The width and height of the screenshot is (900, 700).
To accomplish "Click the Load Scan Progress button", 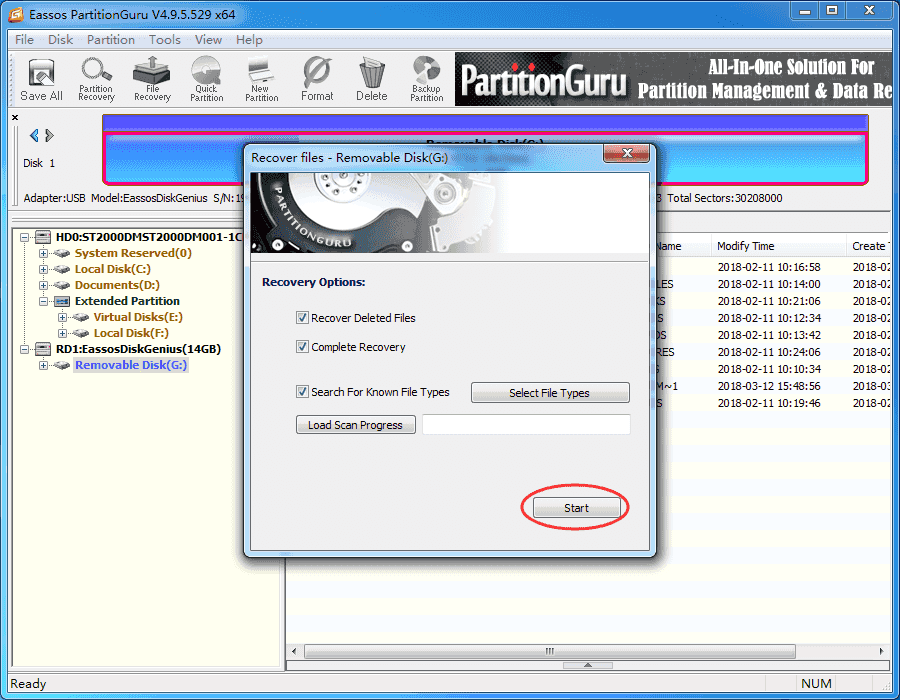I will pos(355,425).
